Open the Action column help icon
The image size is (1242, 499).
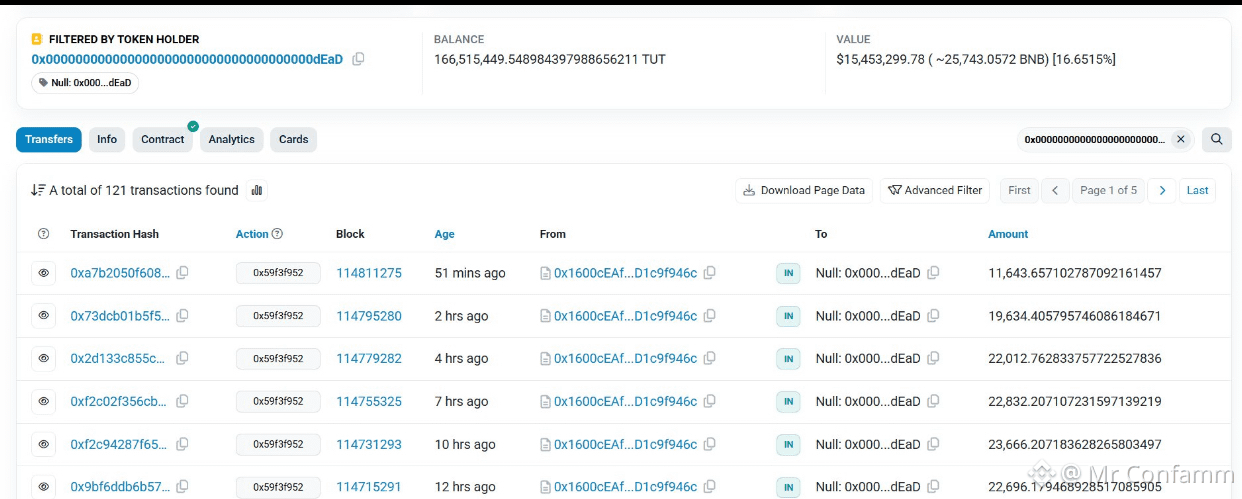(277, 234)
